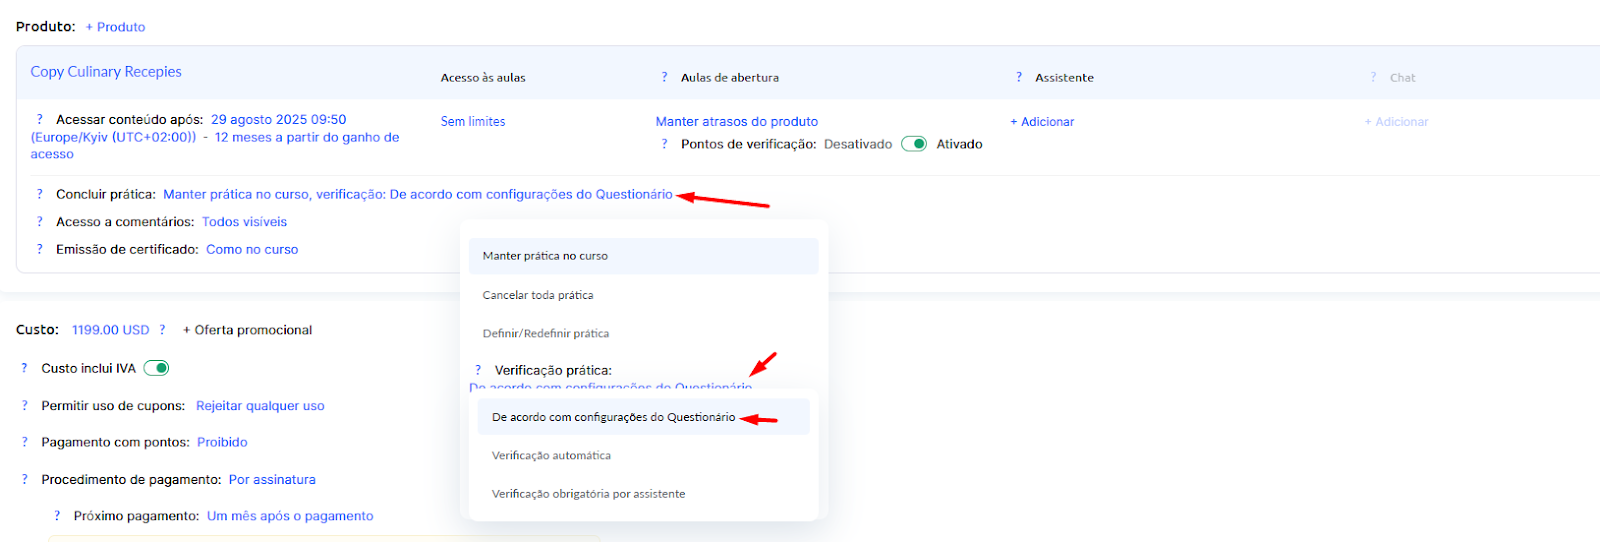Select Verificação obrigatória por assistente
1600x542 pixels.
point(588,494)
